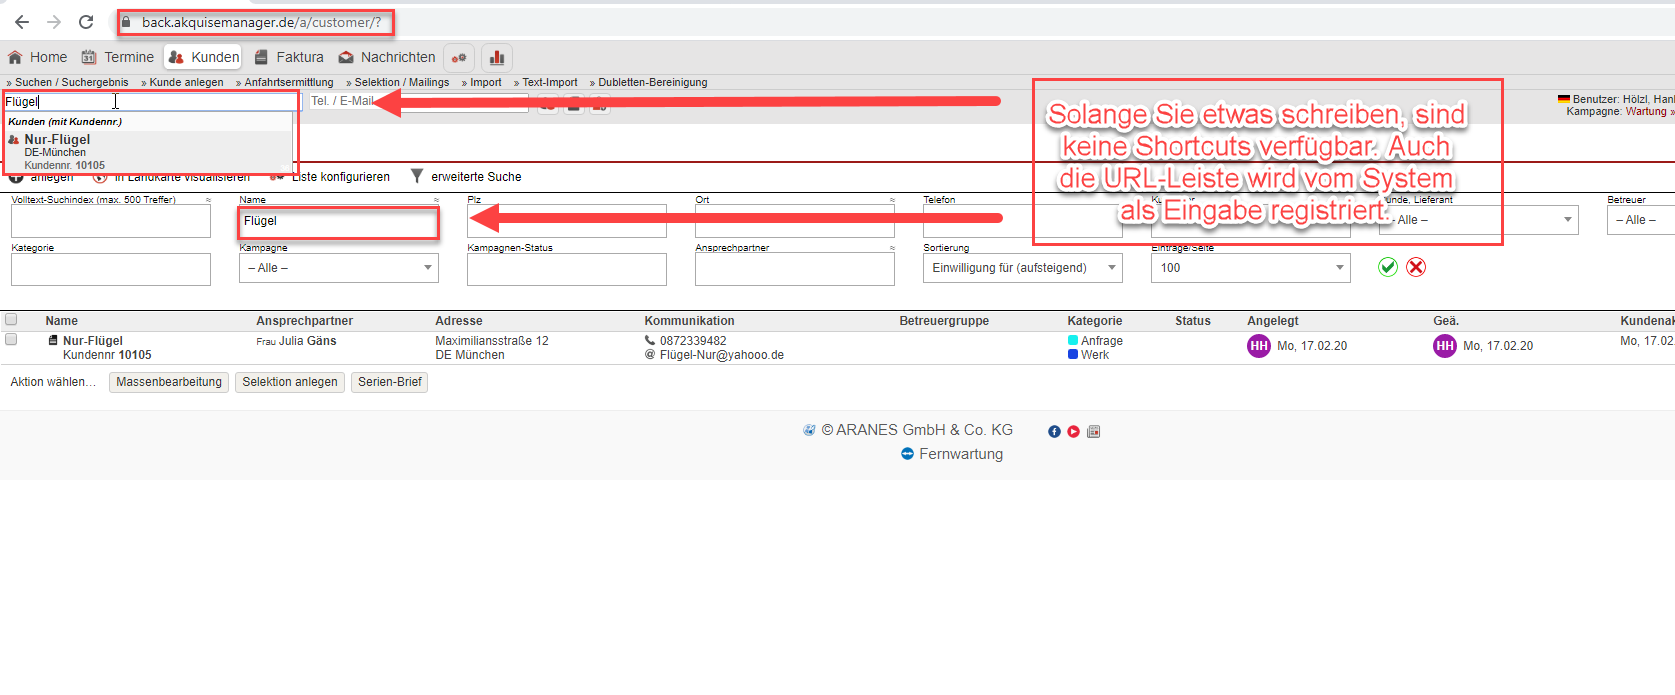Open the Faktura tab
This screenshot has height=695, width=1675.
pyautogui.click(x=289, y=57)
